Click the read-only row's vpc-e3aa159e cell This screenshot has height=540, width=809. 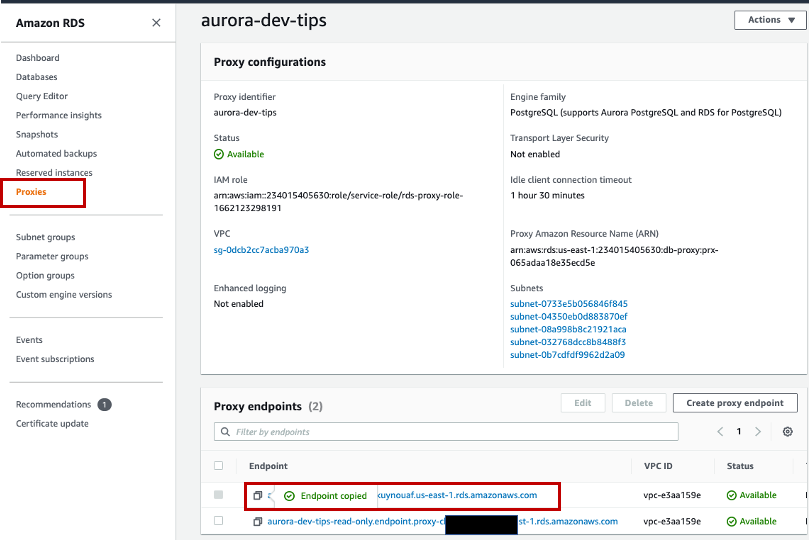click(x=672, y=521)
